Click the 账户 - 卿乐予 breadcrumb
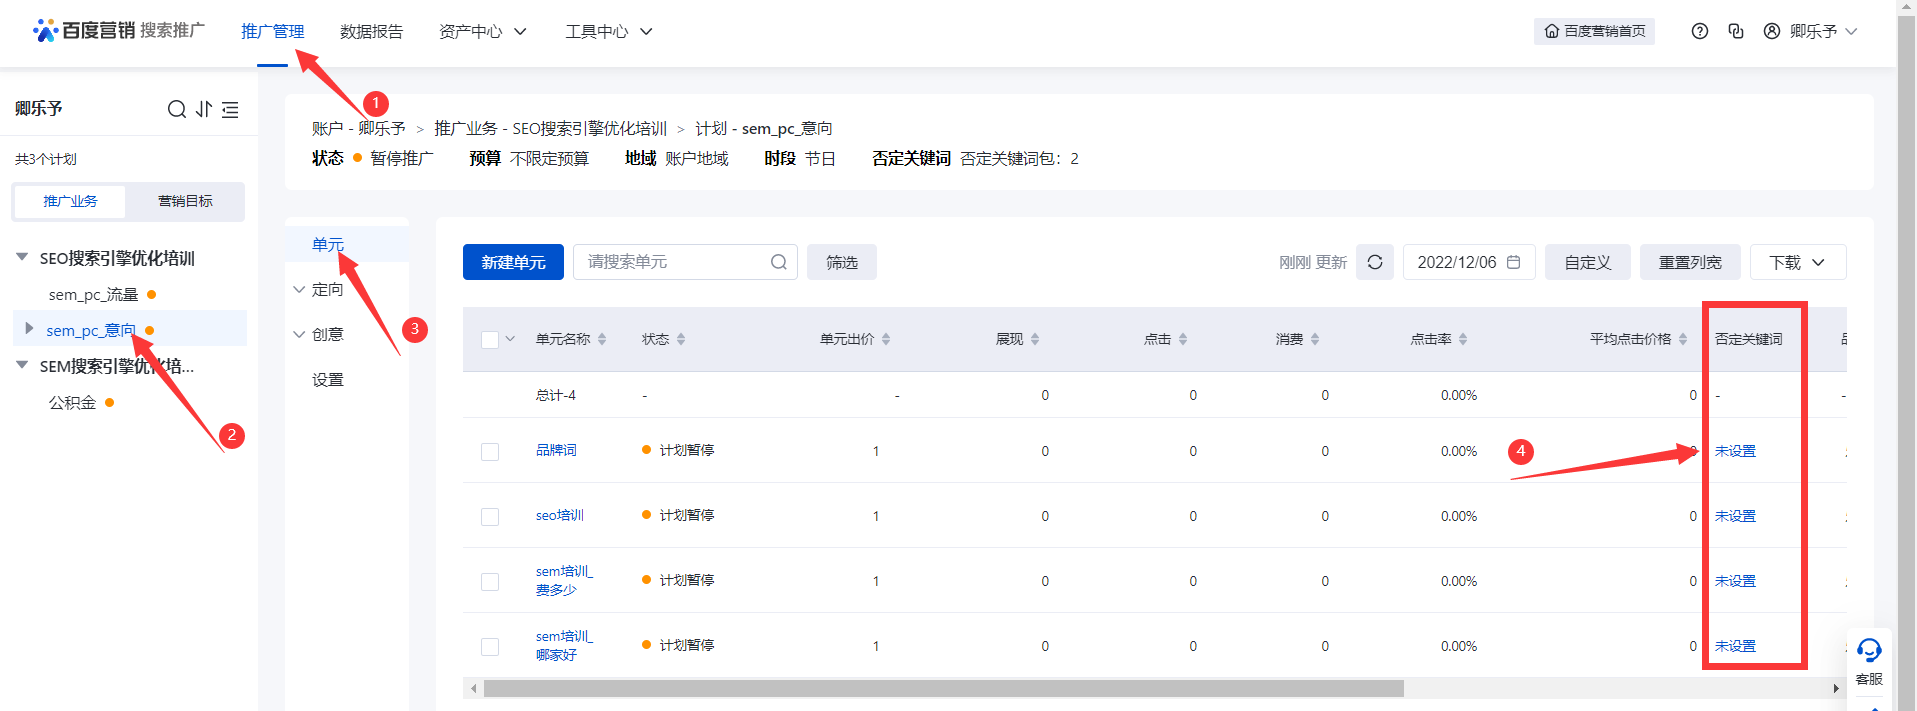The width and height of the screenshot is (1917, 711). (359, 128)
